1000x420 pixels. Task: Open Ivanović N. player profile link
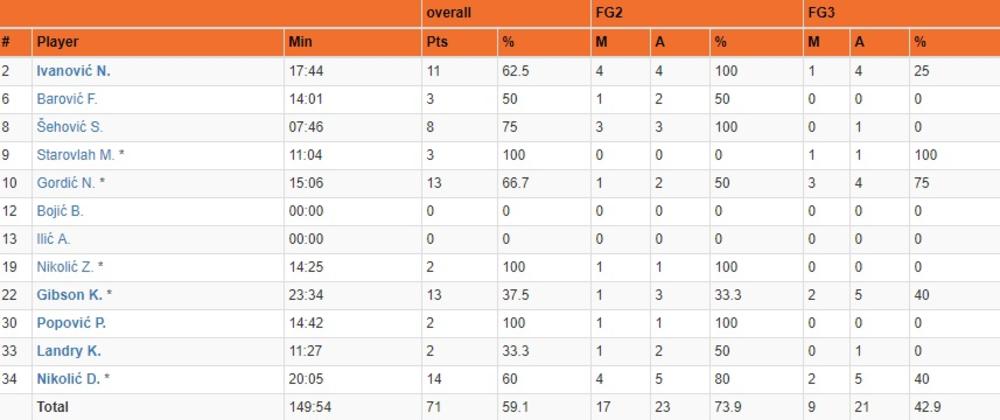[73, 71]
